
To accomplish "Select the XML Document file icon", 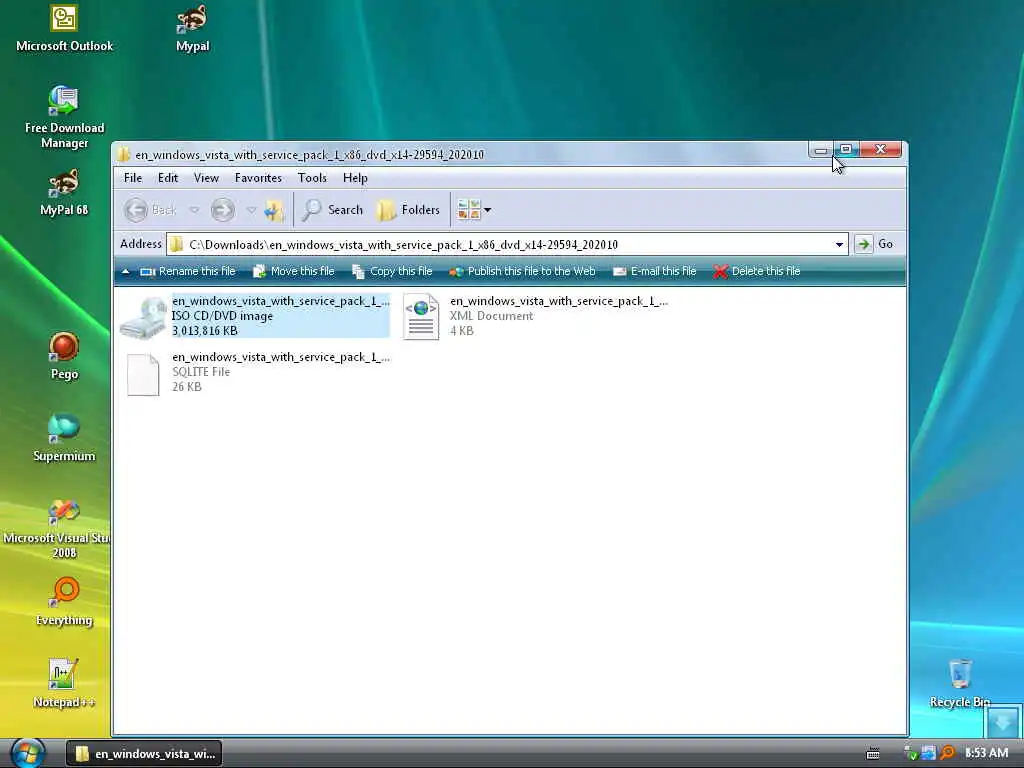I will [x=421, y=317].
